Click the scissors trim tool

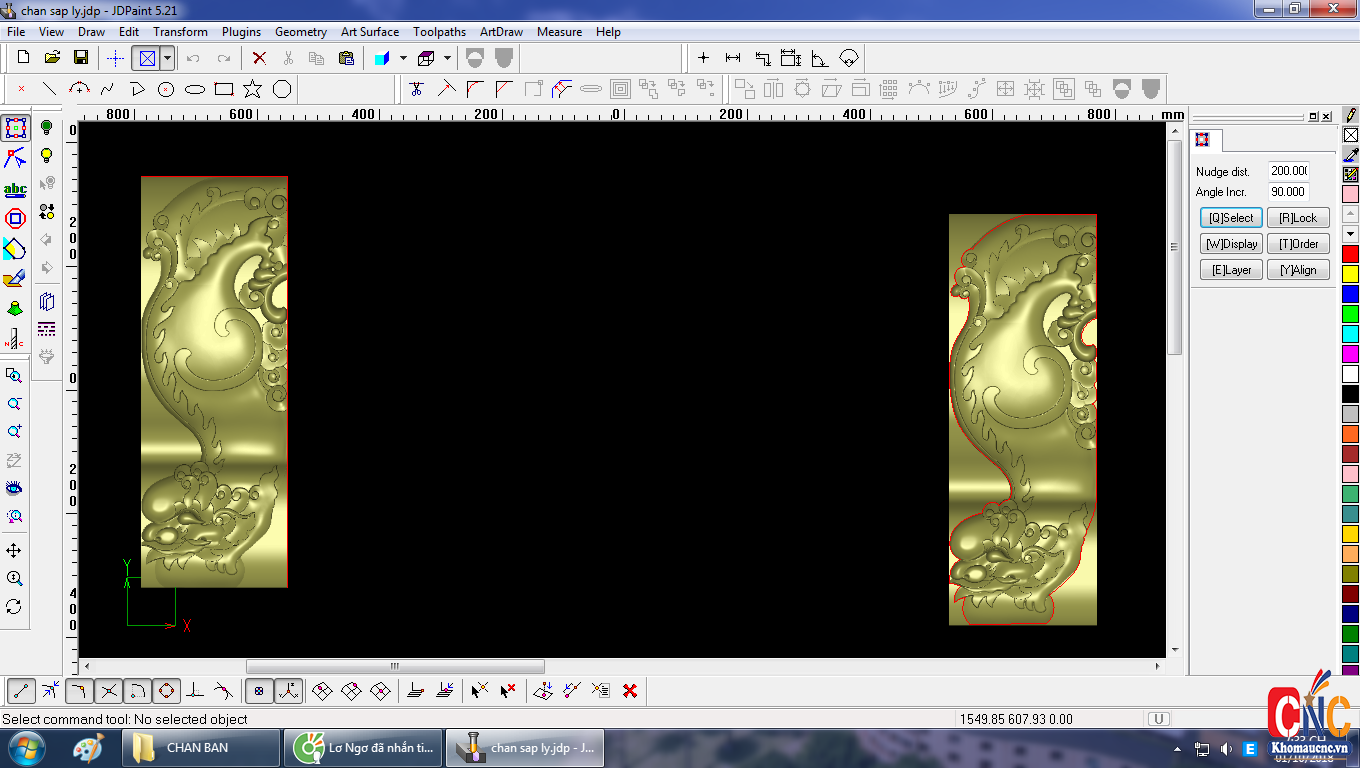(x=417, y=89)
